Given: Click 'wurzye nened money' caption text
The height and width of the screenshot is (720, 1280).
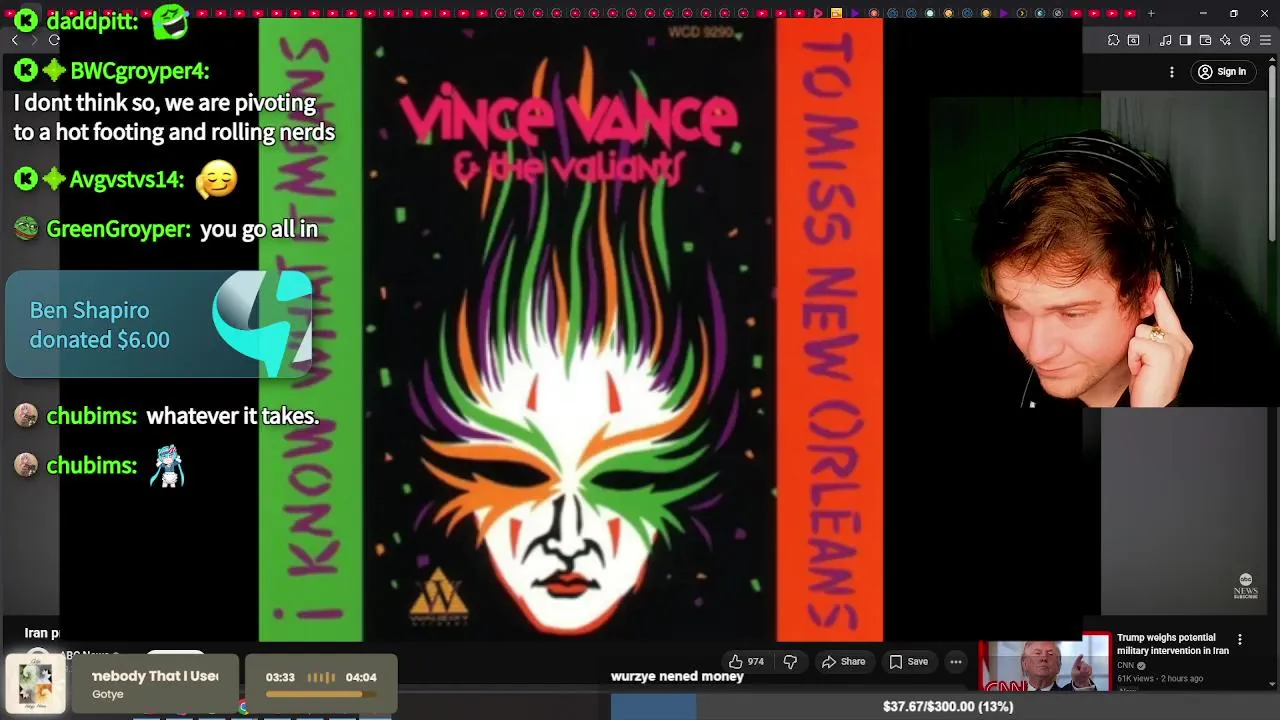Looking at the screenshot, I should pyautogui.click(x=677, y=676).
